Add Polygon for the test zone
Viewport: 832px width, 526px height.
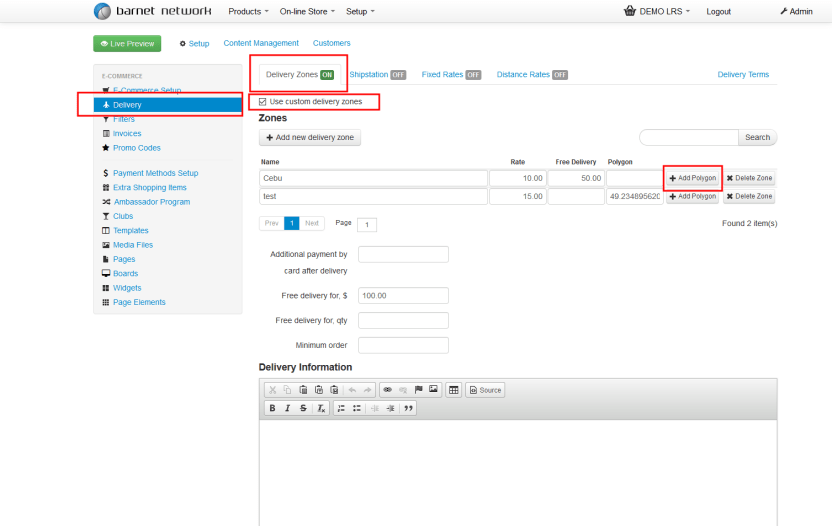tap(692, 196)
